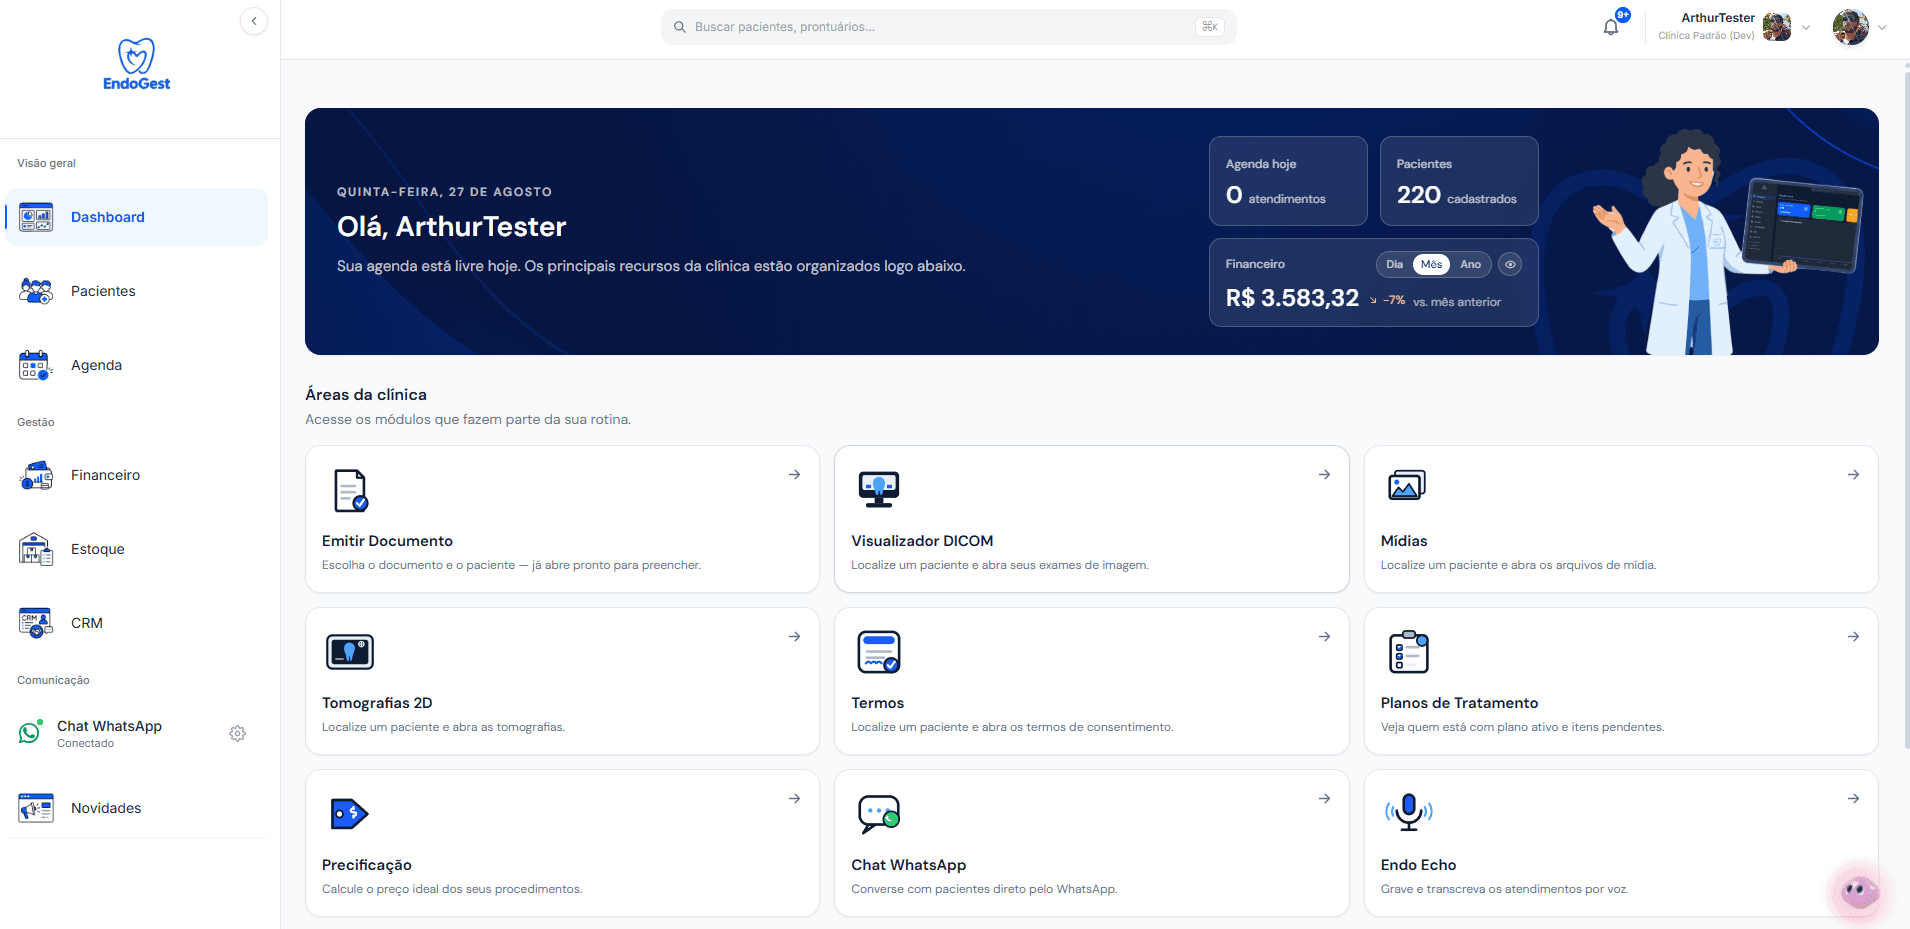Click the Chat WhatsApp card bubble icon
This screenshot has height=929, width=1910.
tap(879, 814)
